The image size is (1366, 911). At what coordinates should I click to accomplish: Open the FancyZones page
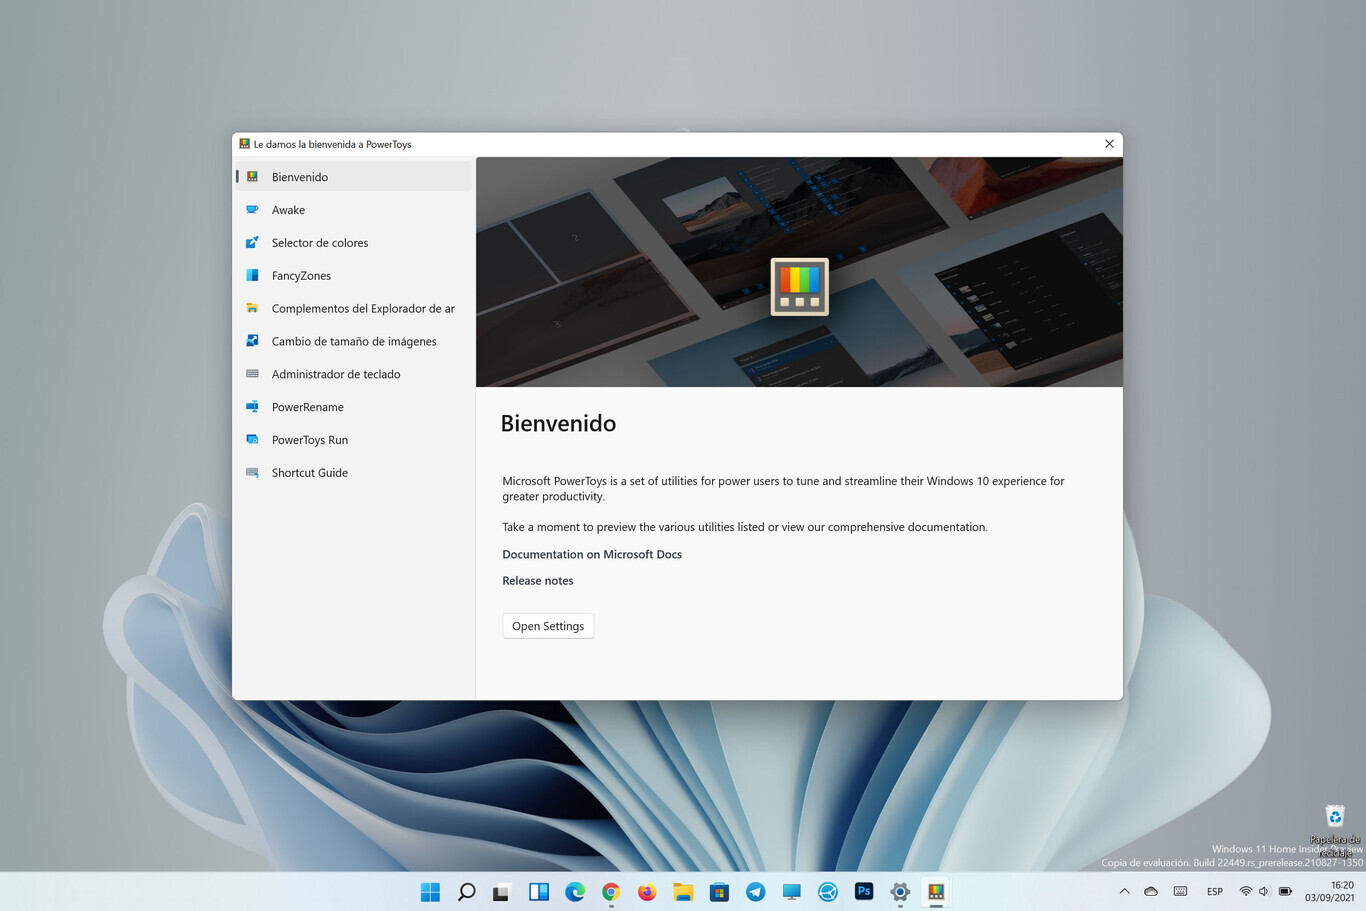click(353, 276)
